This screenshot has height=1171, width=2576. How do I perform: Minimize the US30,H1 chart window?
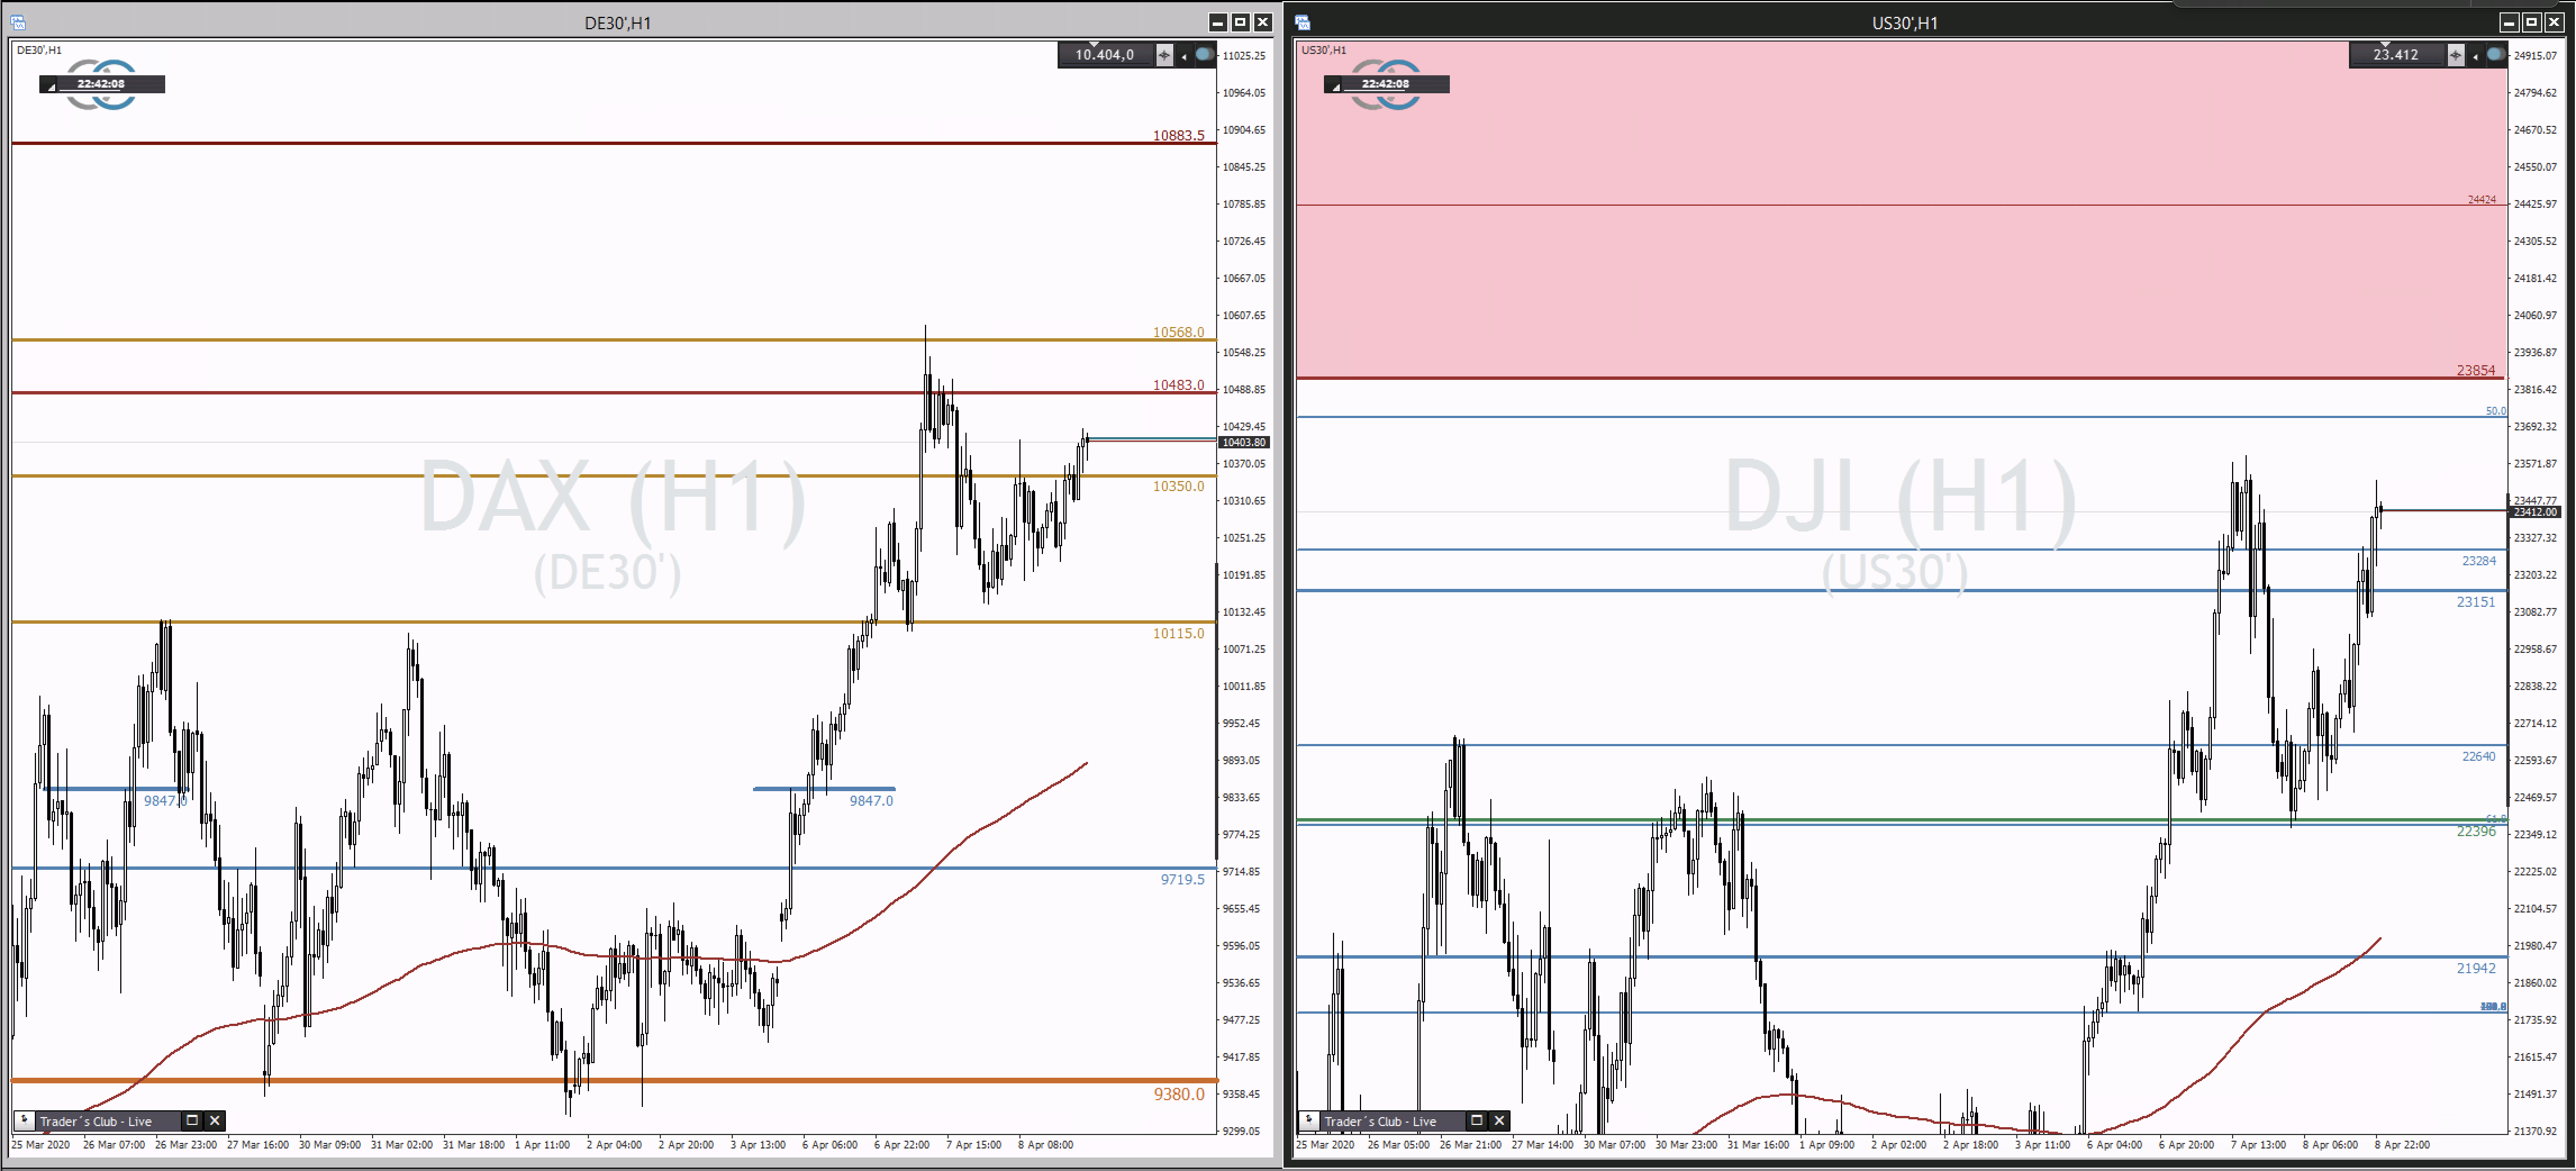point(2510,22)
